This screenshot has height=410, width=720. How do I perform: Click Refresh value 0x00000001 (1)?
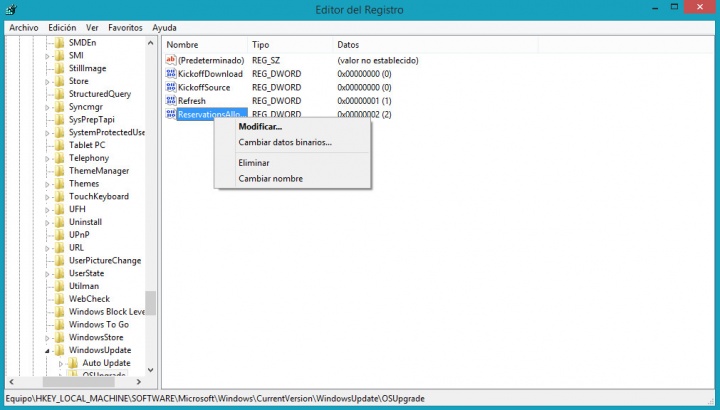[364, 101]
